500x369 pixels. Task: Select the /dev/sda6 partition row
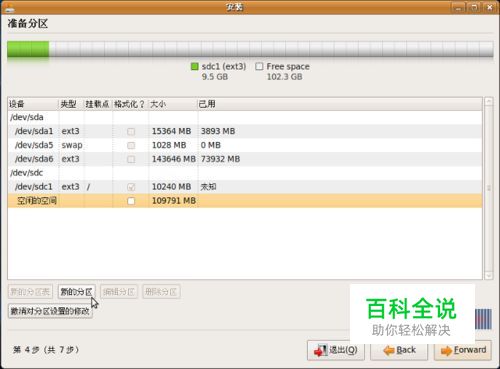[245, 159]
